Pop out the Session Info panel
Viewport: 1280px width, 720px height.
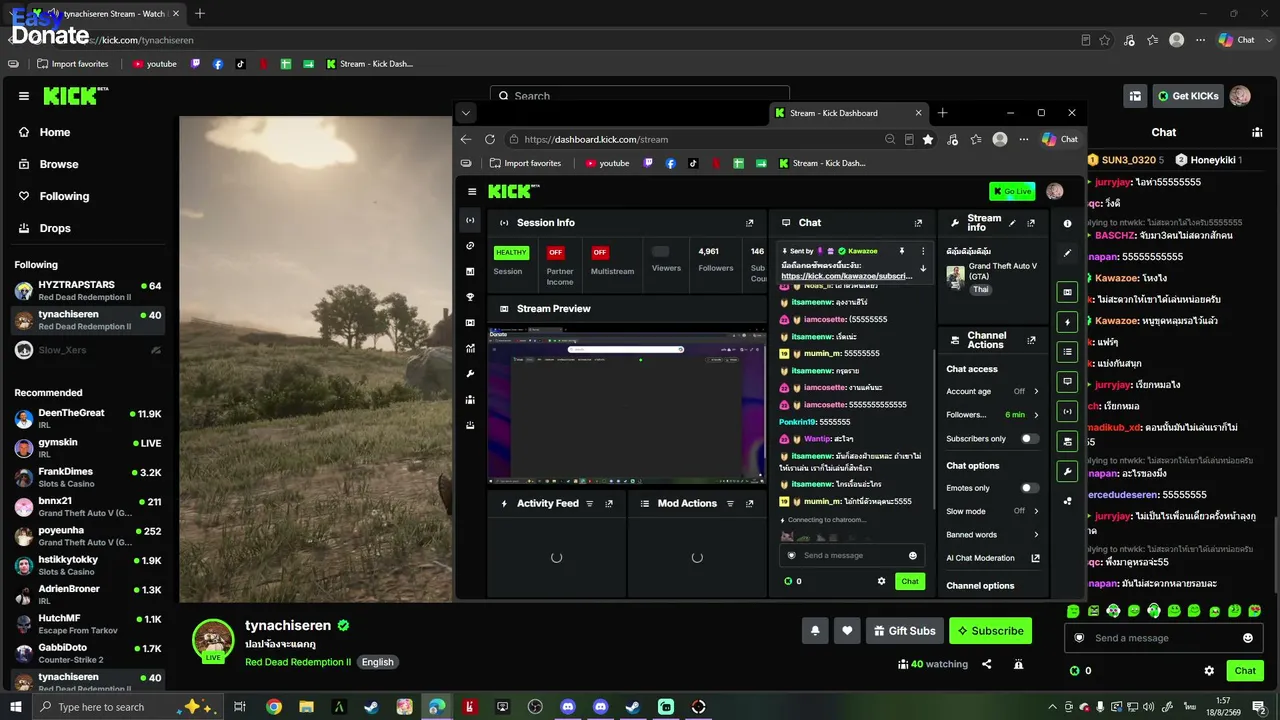(749, 223)
